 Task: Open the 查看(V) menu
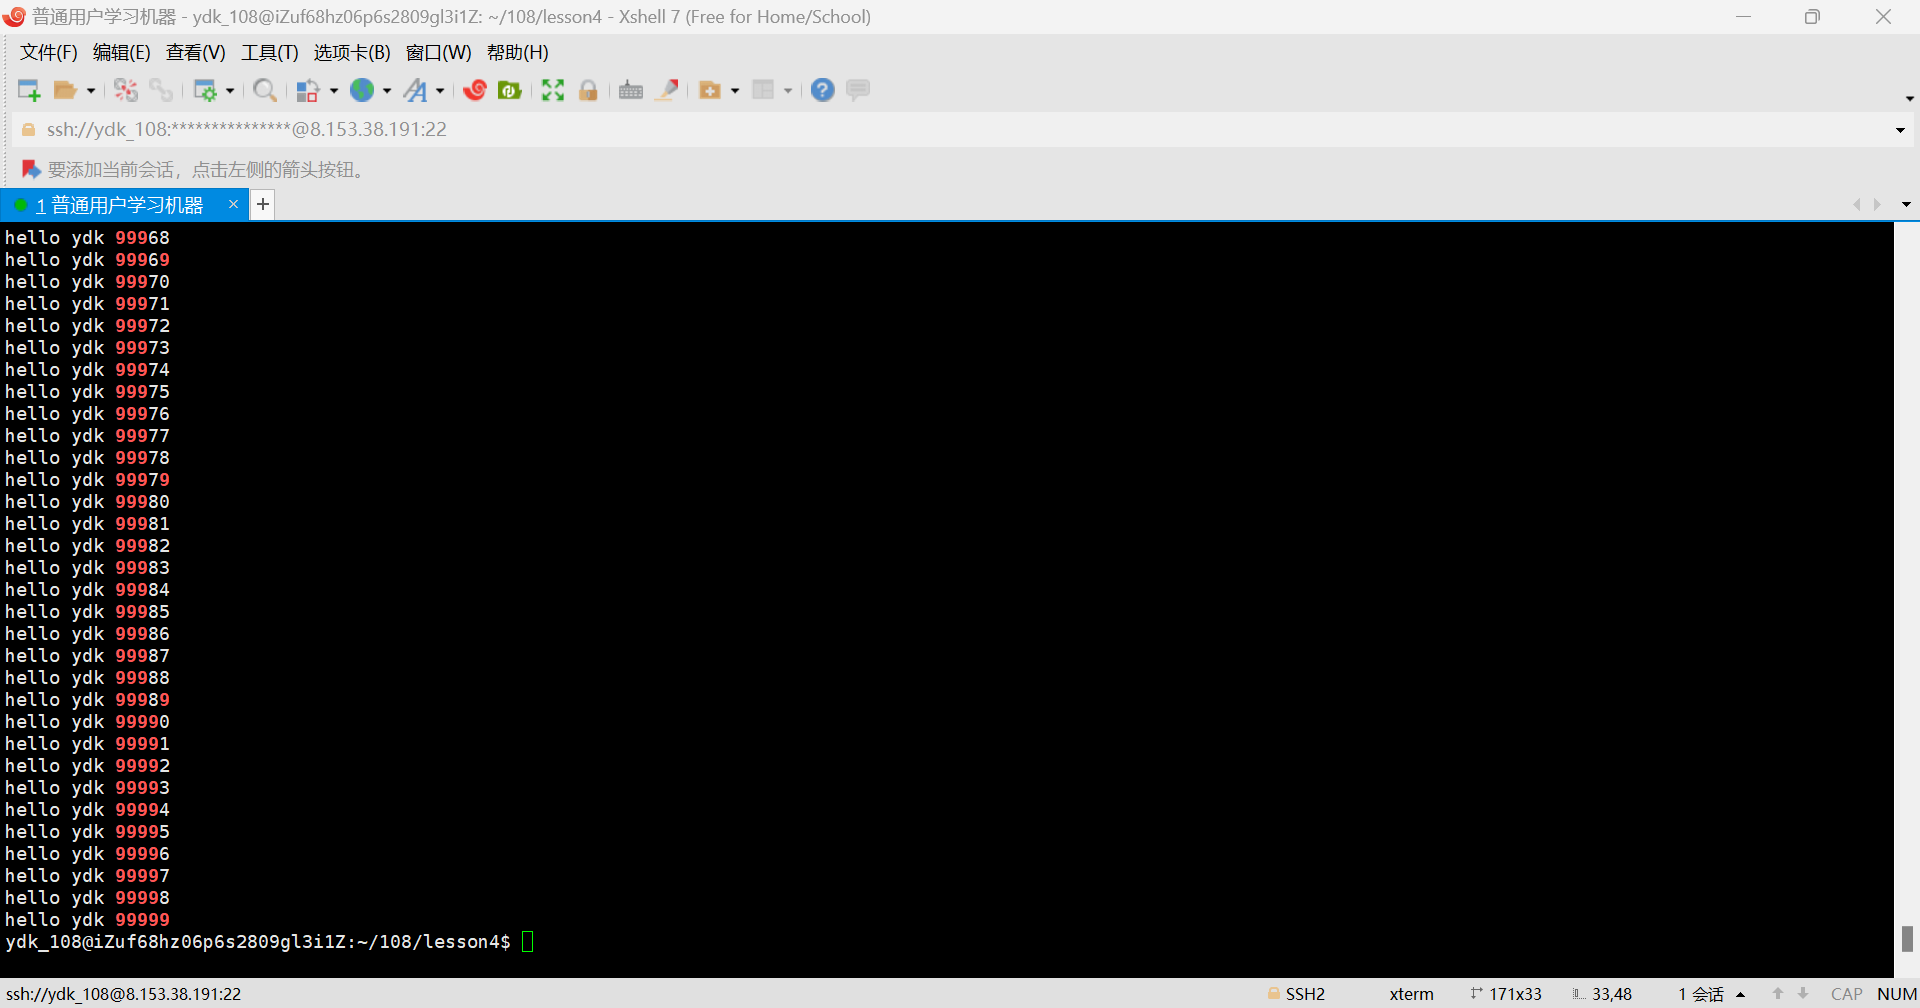pos(196,53)
